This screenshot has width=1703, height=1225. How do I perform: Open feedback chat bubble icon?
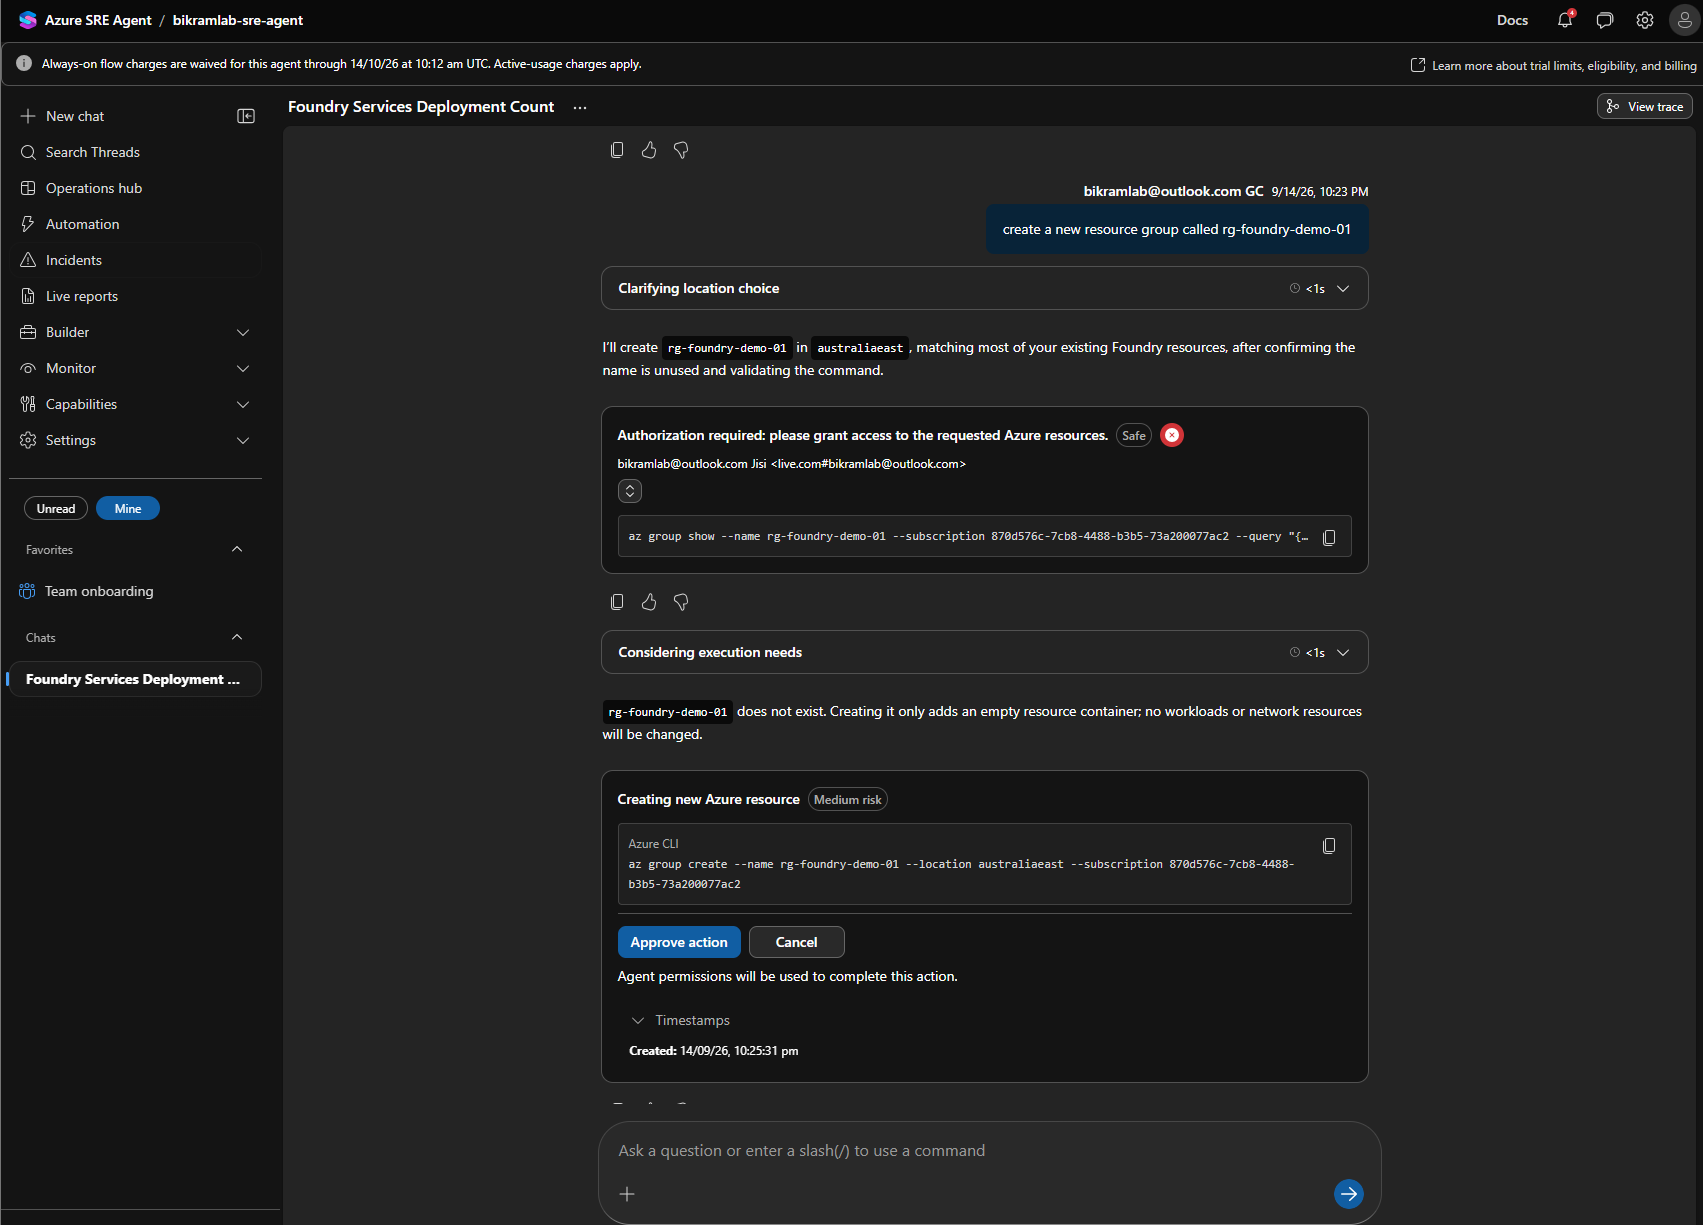(1605, 20)
